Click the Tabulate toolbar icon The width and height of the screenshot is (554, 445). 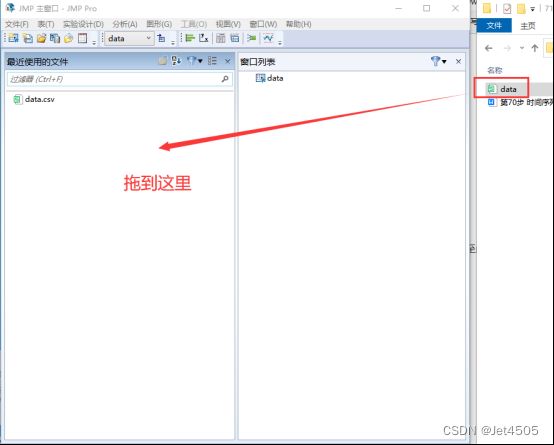click(x=221, y=38)
